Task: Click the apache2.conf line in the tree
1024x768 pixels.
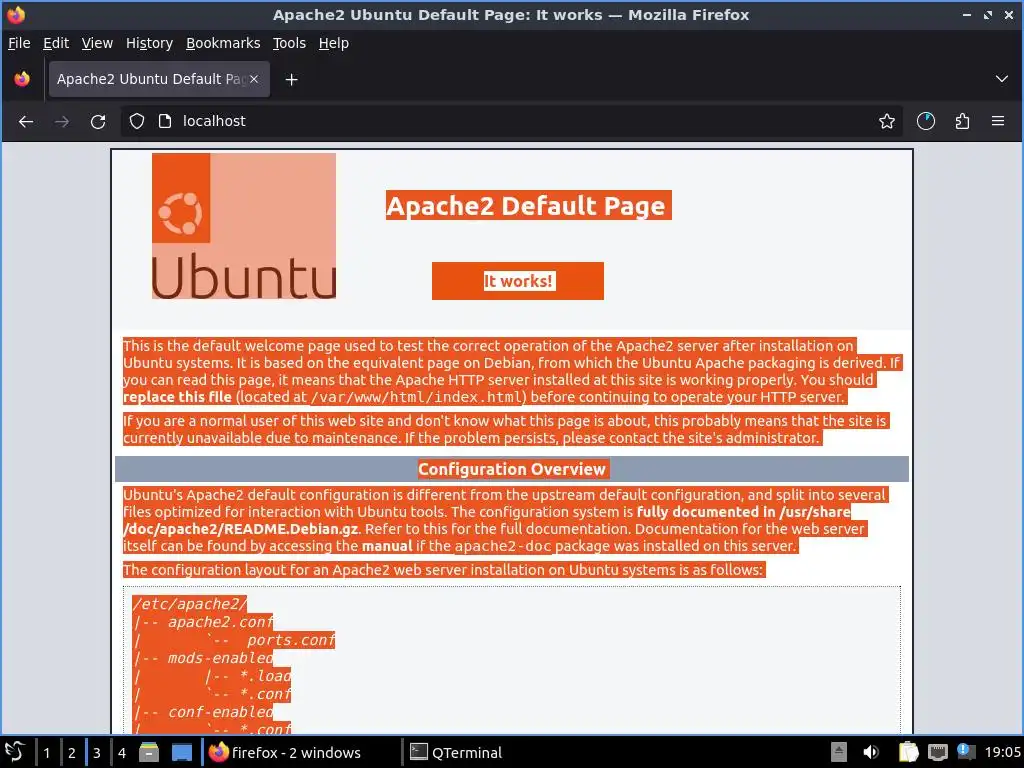Action: (220, 622)
